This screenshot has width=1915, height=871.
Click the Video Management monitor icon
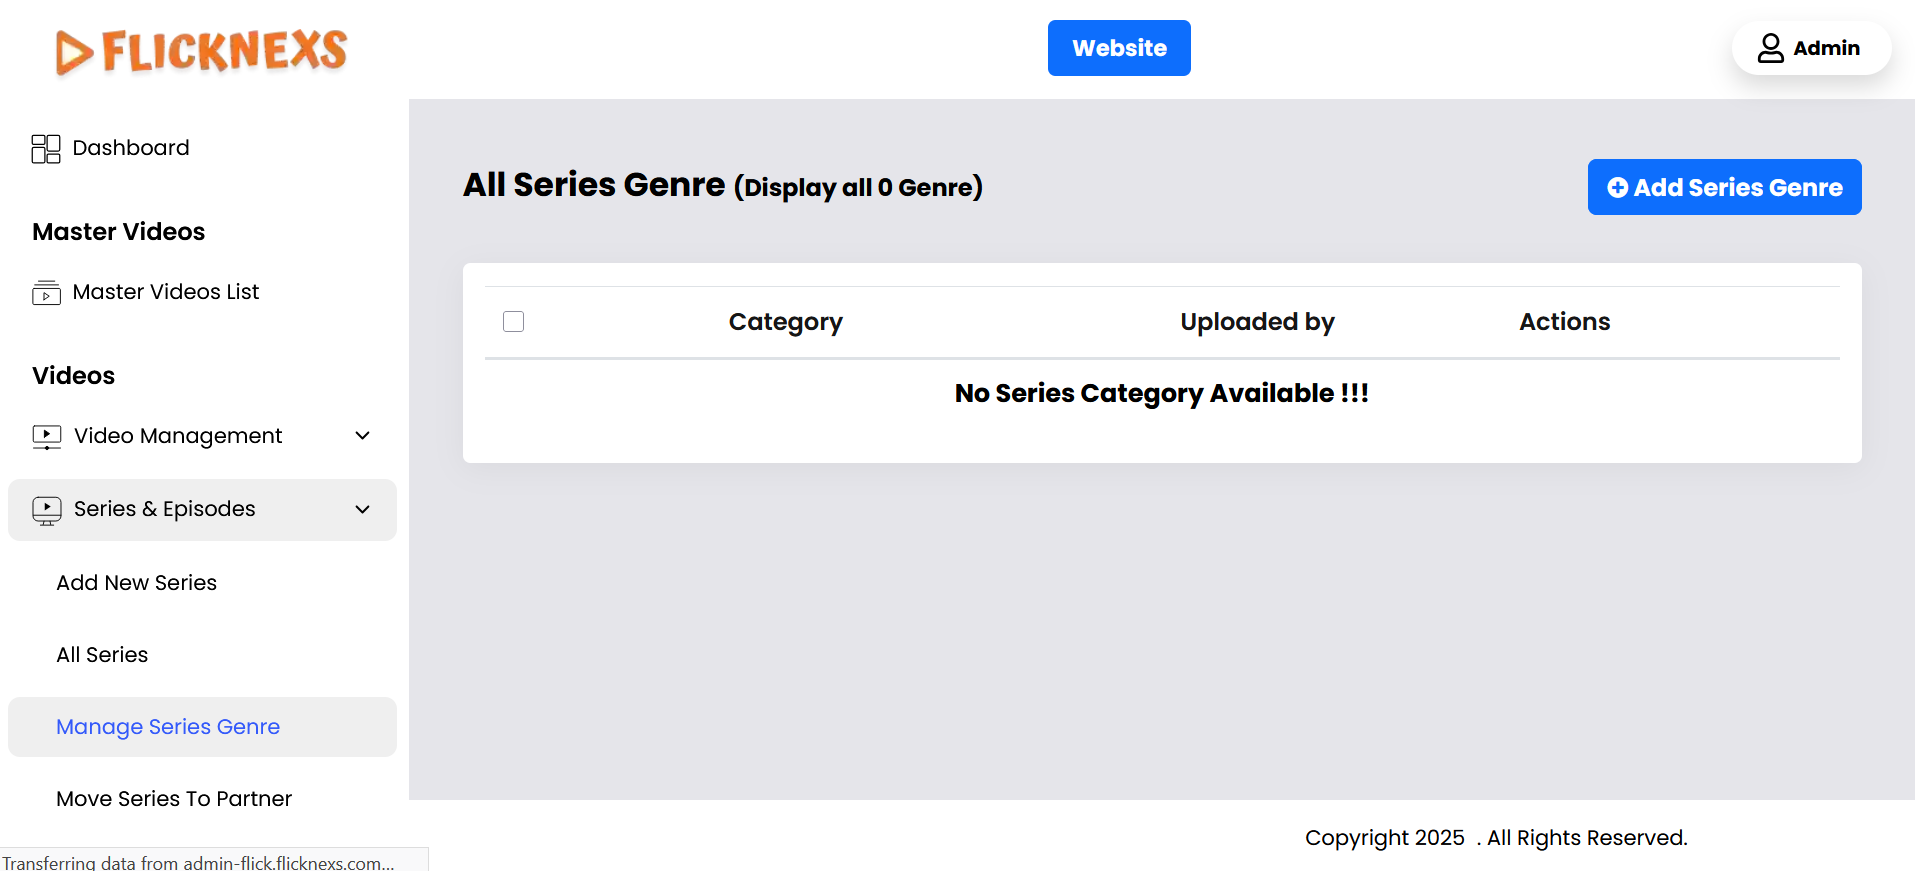[47, 437]
